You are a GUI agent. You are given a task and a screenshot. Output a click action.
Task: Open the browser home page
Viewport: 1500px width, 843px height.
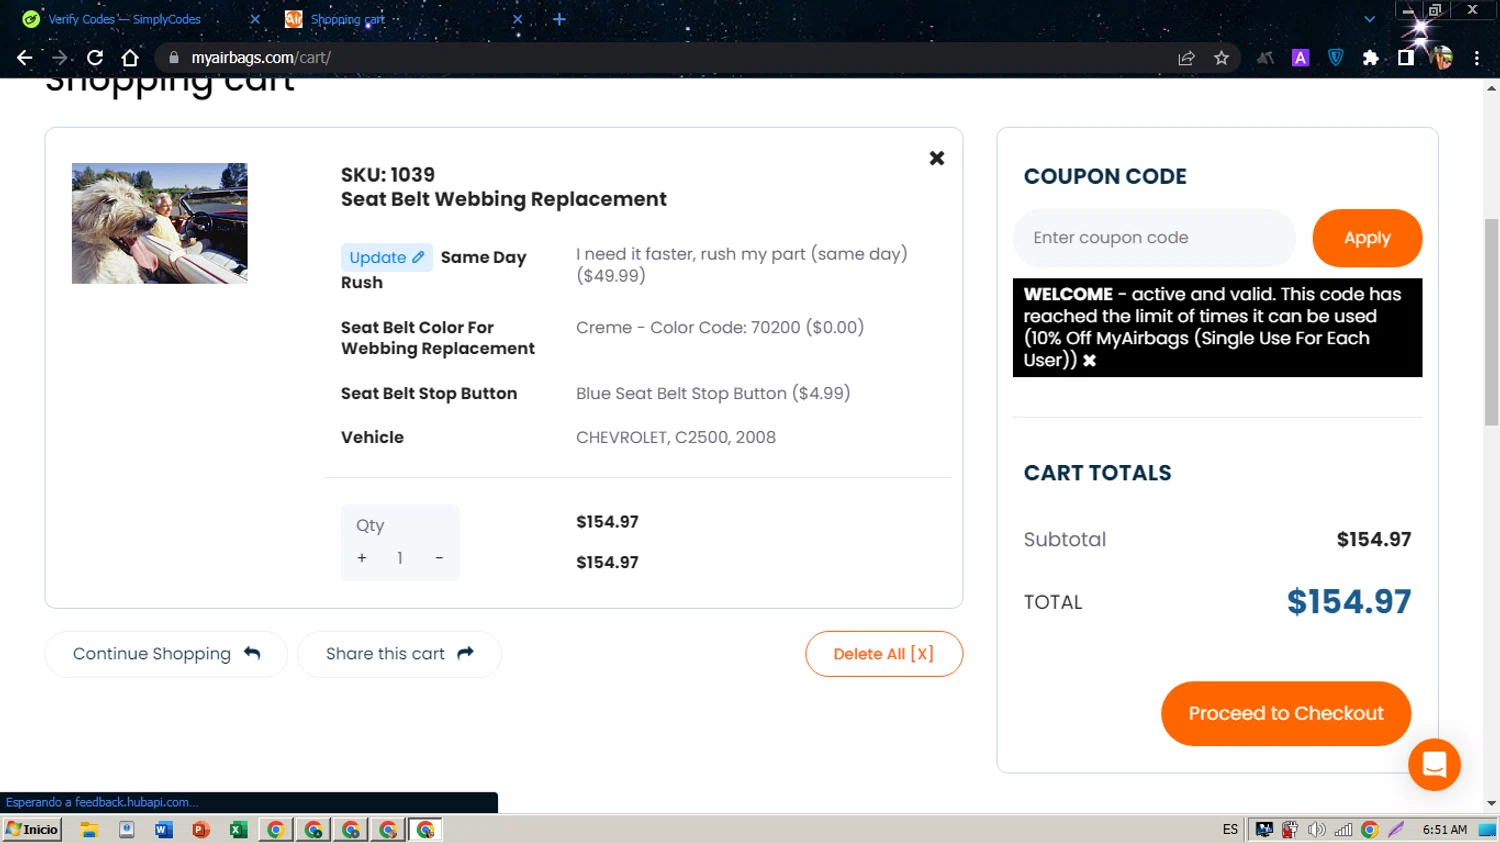(x=130, y=58)
